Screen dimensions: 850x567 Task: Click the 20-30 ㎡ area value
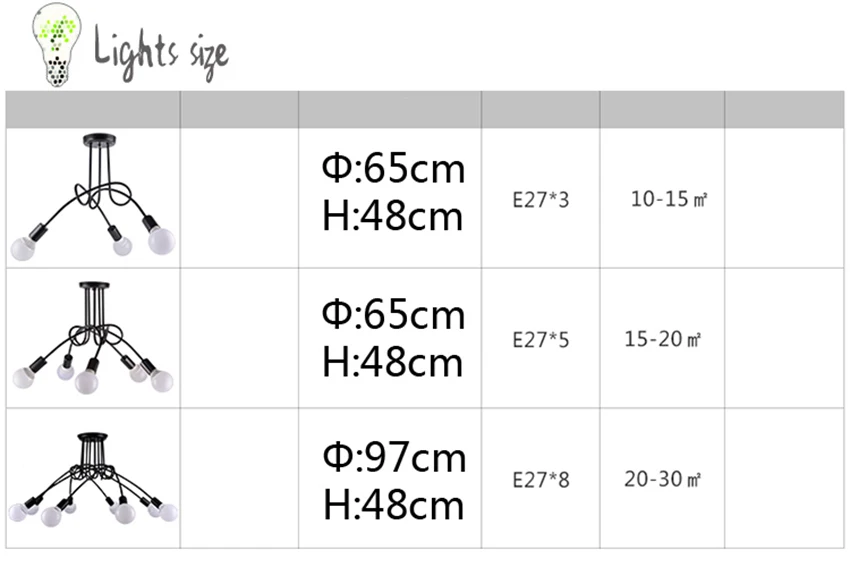664,479
